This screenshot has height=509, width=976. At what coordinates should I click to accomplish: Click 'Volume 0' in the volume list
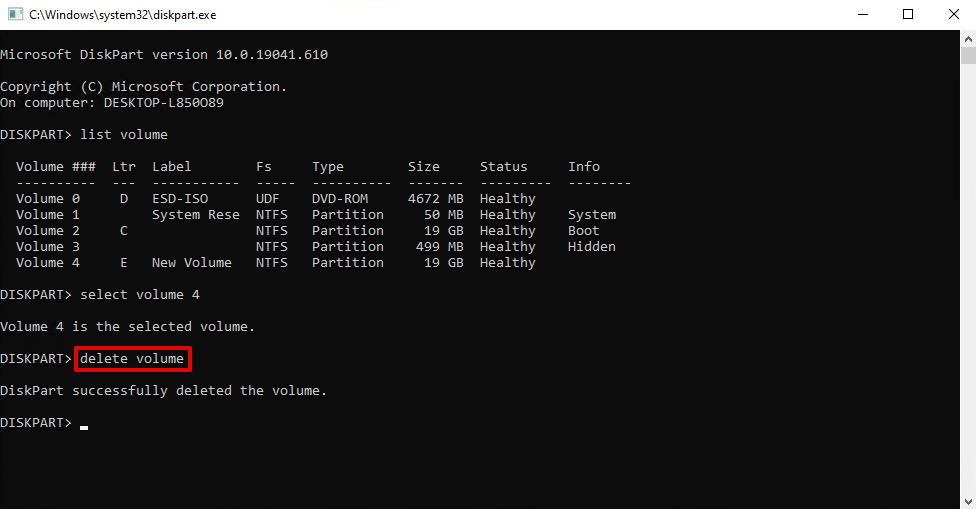48,198
